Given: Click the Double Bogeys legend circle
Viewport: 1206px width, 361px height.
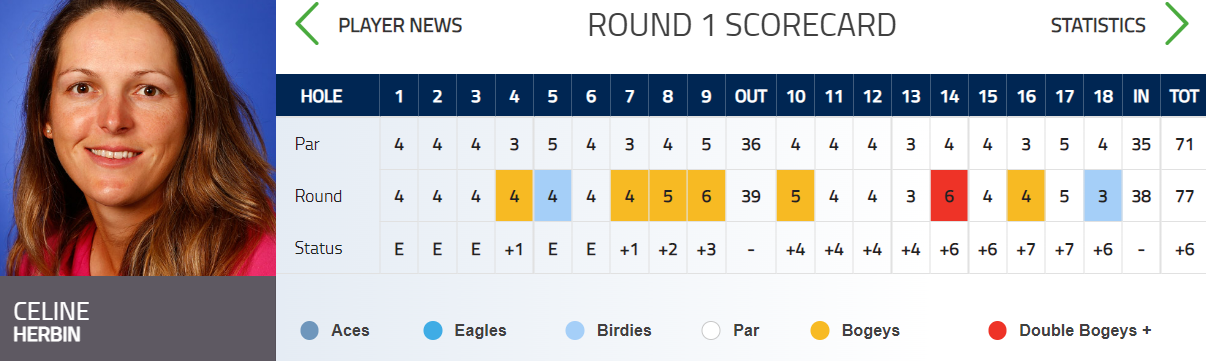Looking at the screenshot, I should [997, 330].
